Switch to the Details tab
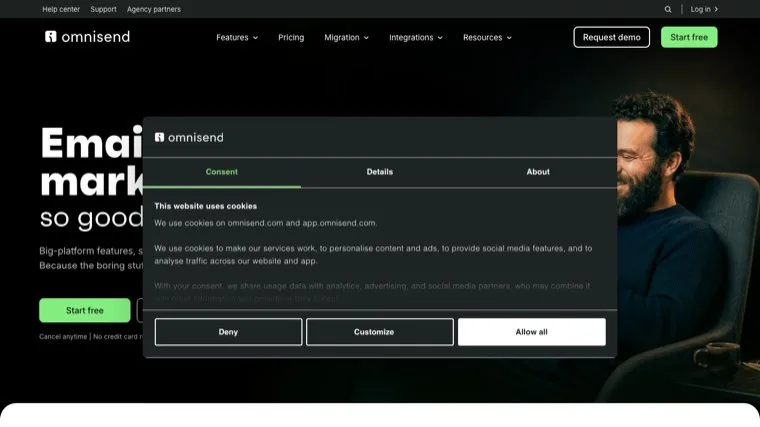Viewport: 760px width, 427px height. [x=380, y=172]
